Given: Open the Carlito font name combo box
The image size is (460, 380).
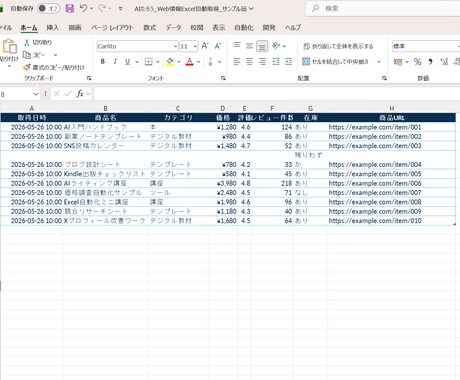Looking at the screenshot, I should [137, 46].
